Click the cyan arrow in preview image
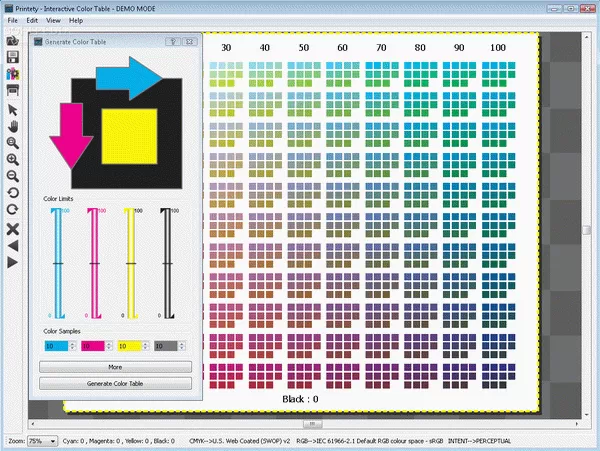This screenshot has height=451, width=600. pos(129,78)
